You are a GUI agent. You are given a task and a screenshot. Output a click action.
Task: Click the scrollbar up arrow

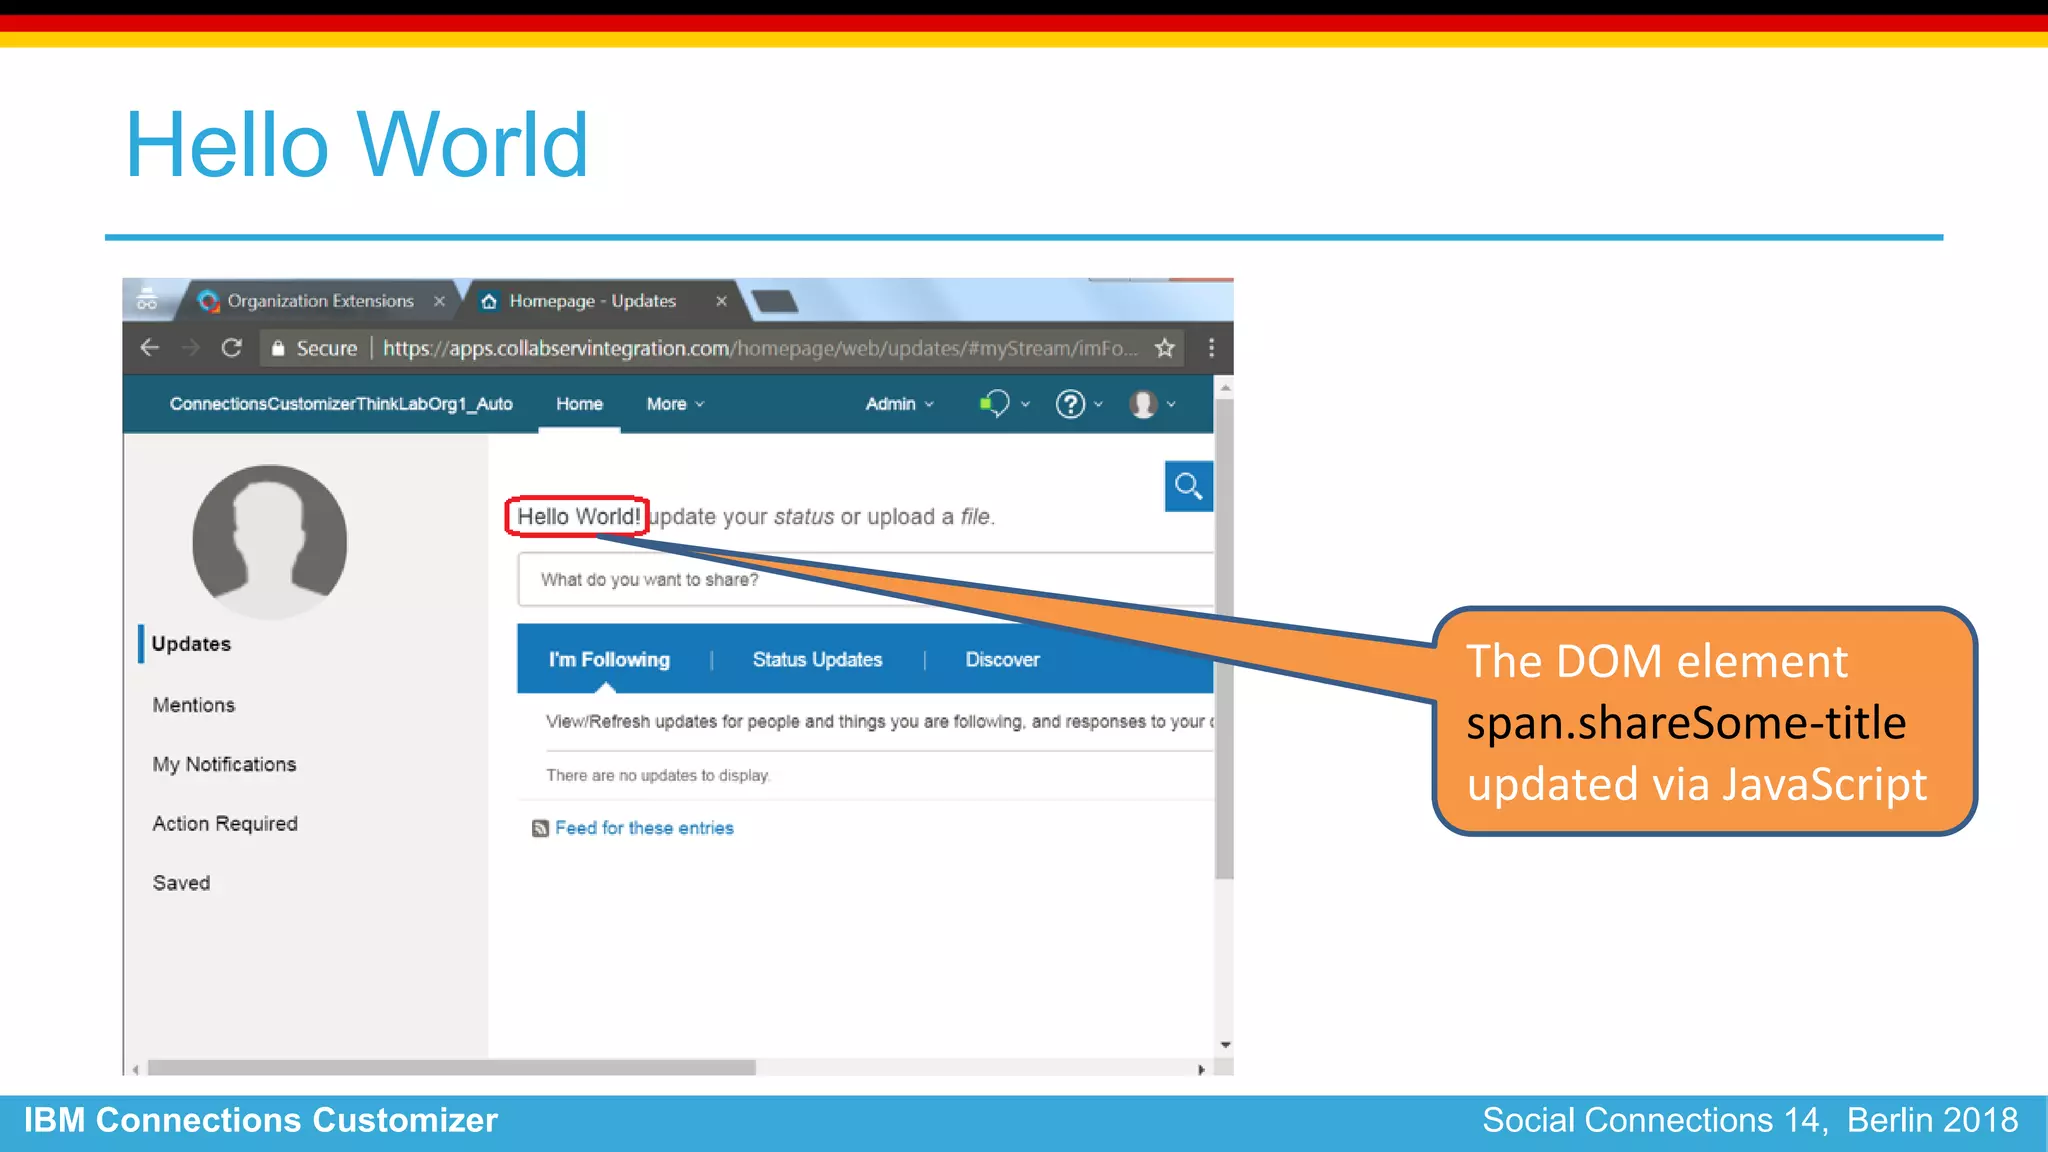tap(1225, 387)
